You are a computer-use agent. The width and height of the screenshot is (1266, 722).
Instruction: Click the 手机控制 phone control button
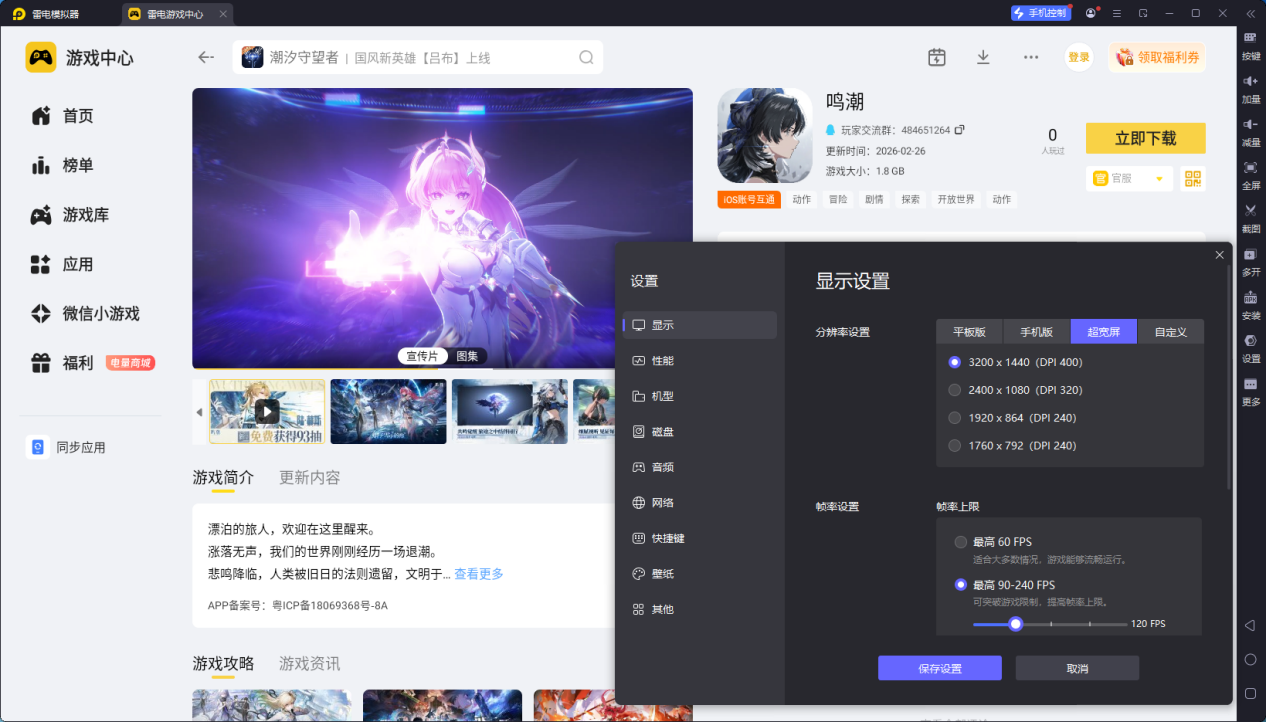[1041, 13]
